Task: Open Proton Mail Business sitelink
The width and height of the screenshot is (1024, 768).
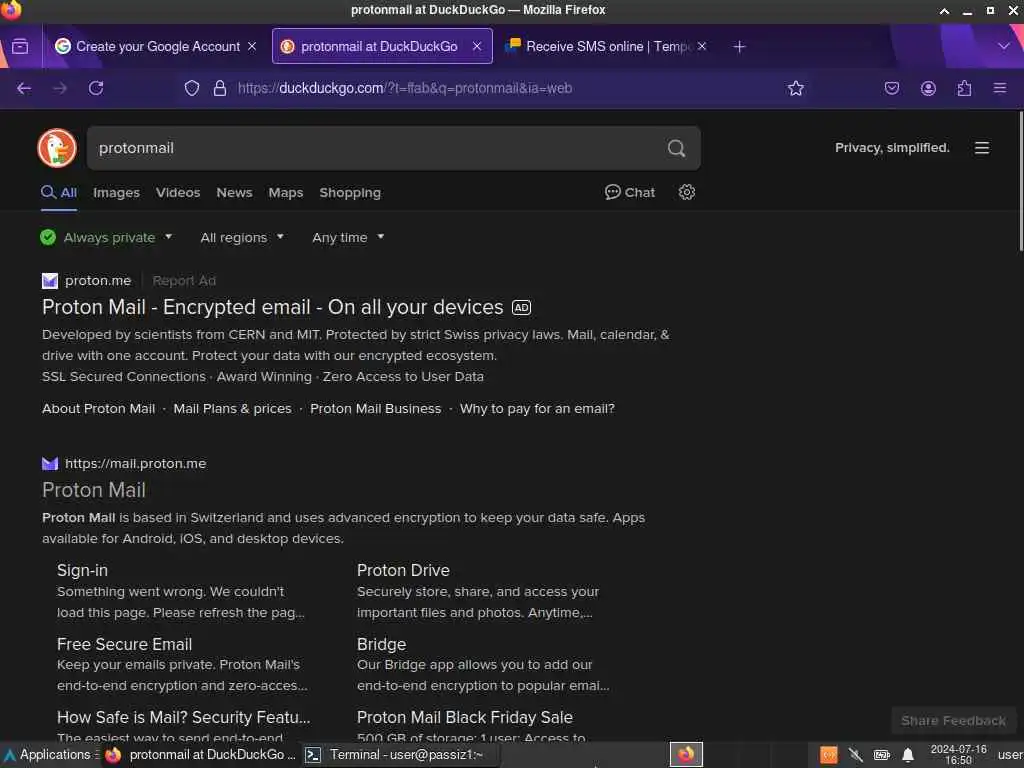Action: point(376,409)
